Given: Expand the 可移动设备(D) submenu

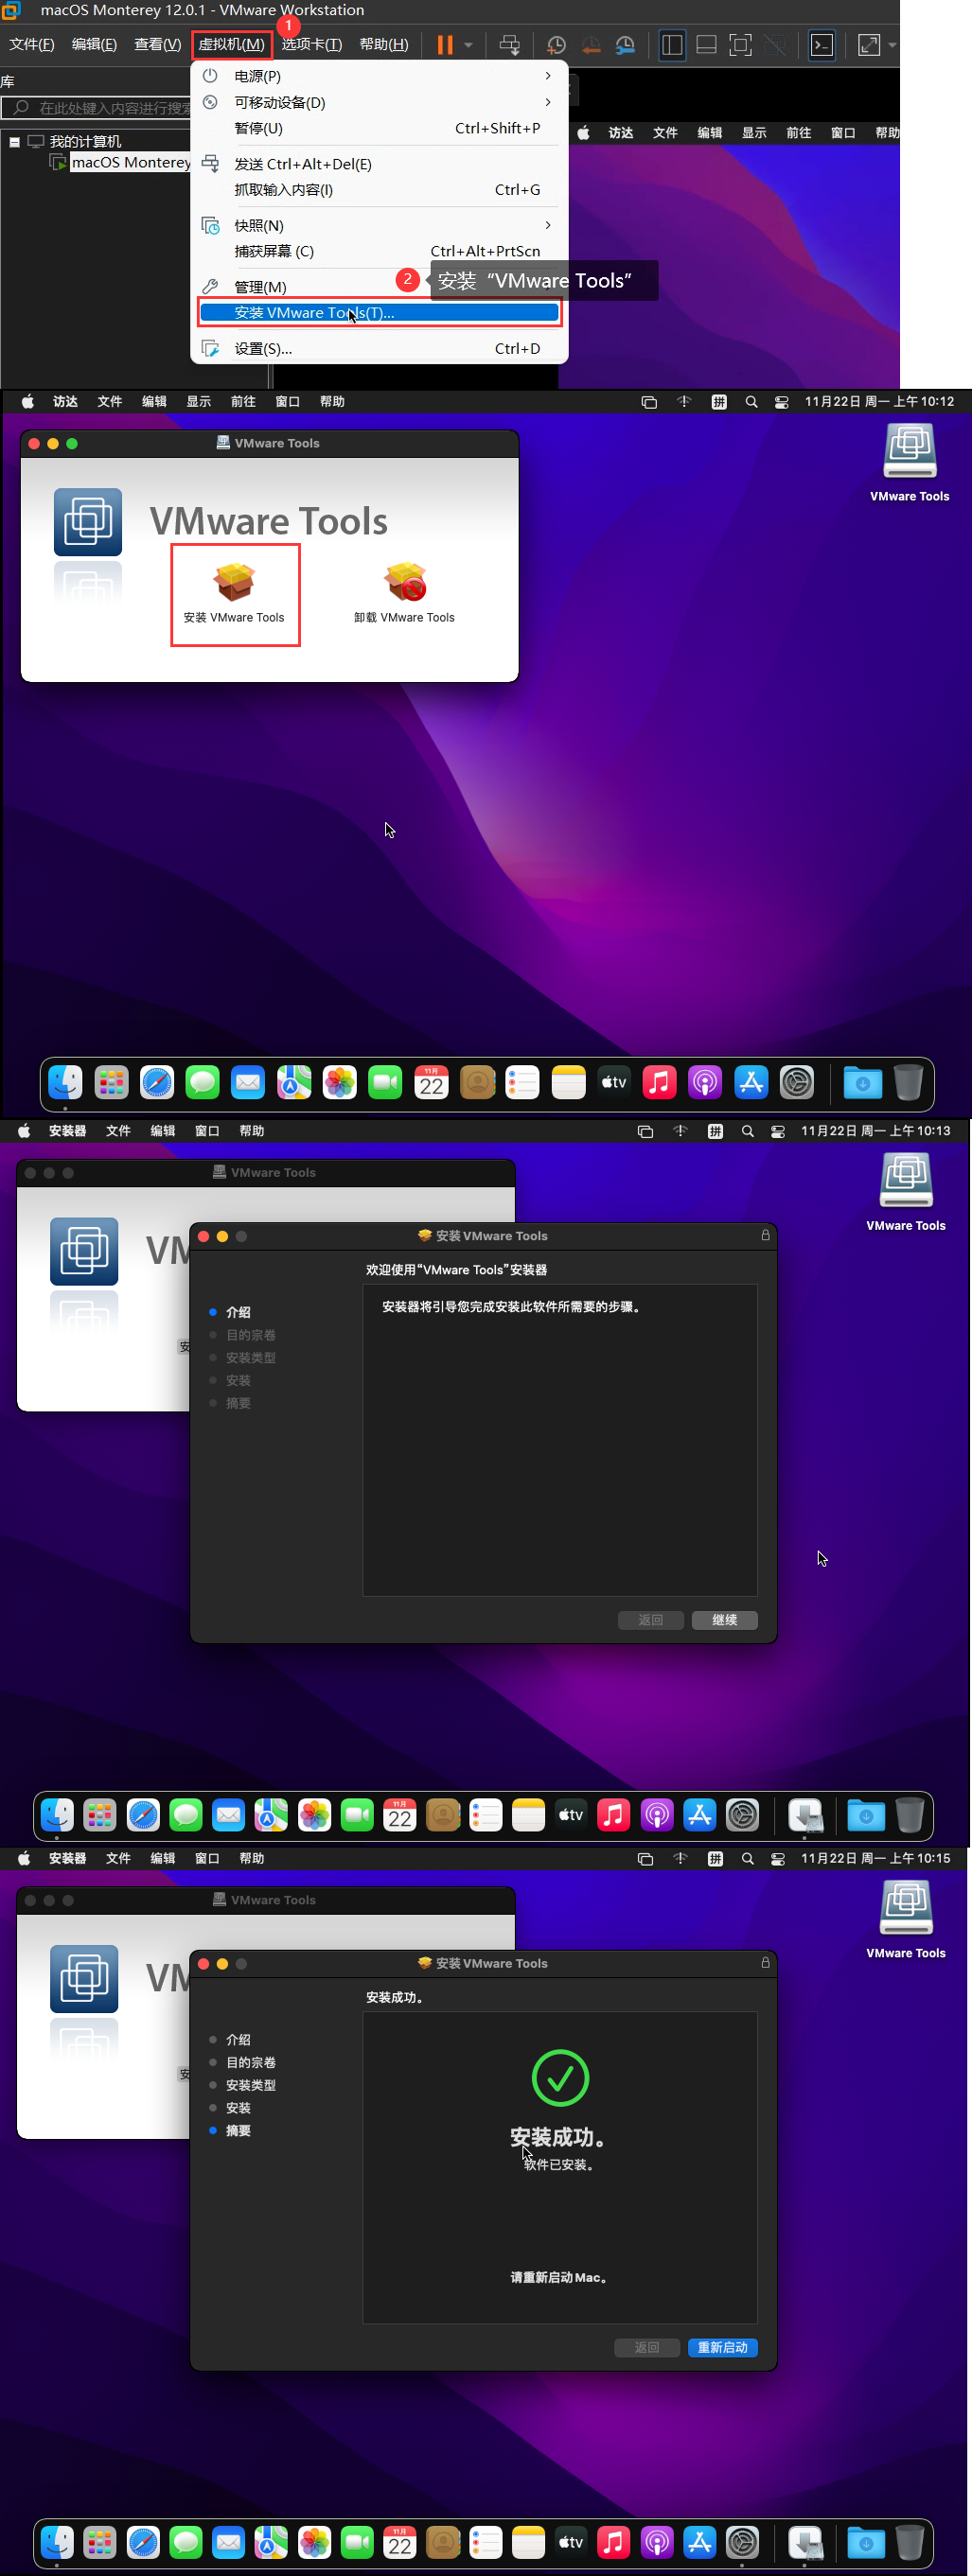Looking at the screenshot, I should pos(379,102).
